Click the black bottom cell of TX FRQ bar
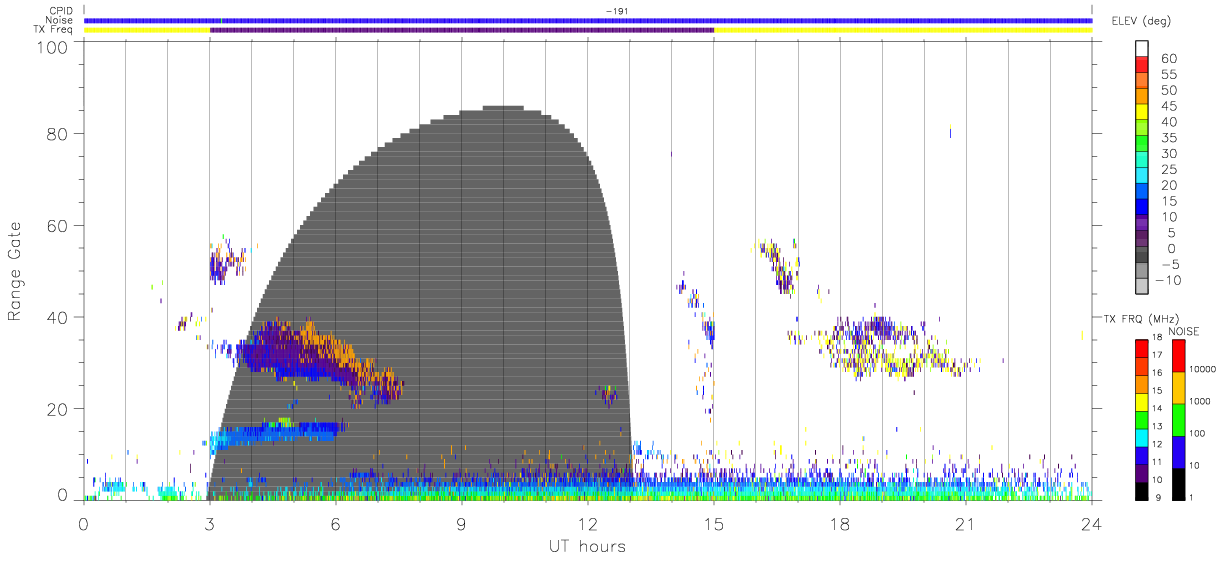1228x567 pixels. pos(1142,490)
